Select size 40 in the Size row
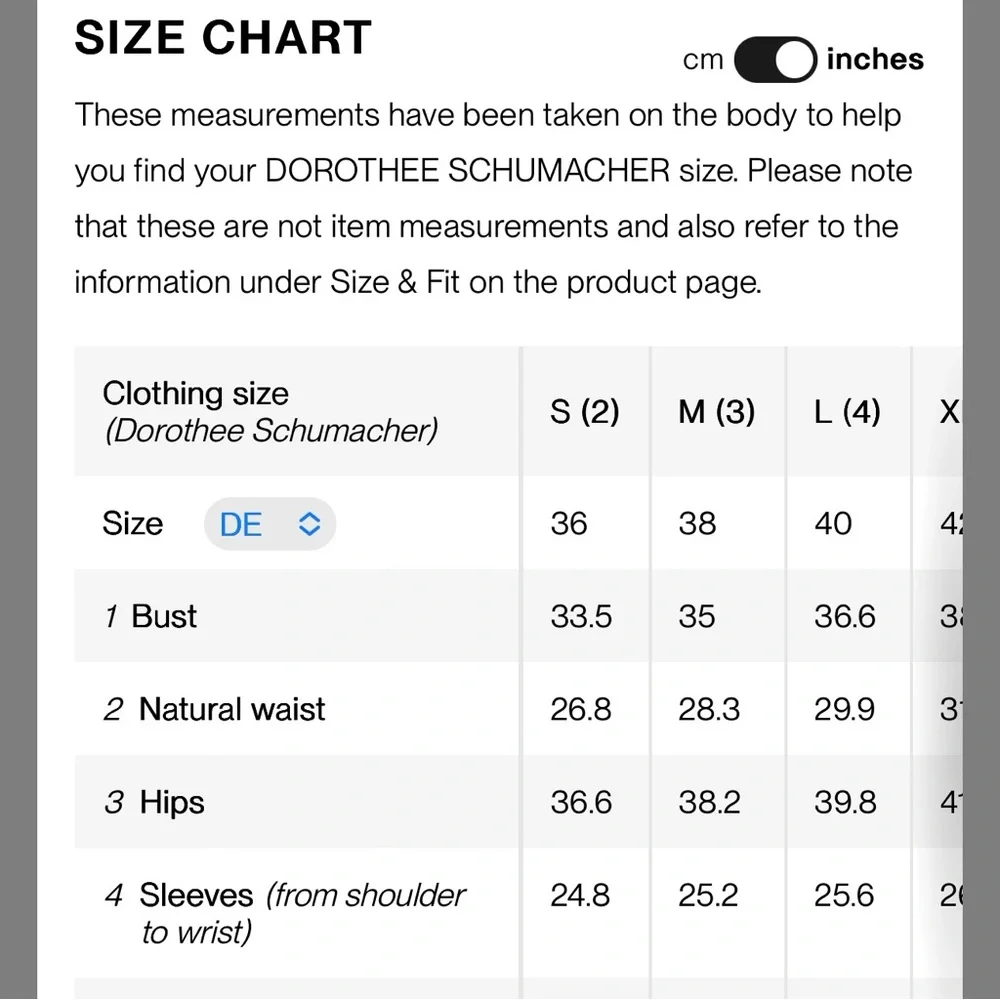The height and width of the screenshot is (1000, 1000). (x=833, y=524)
